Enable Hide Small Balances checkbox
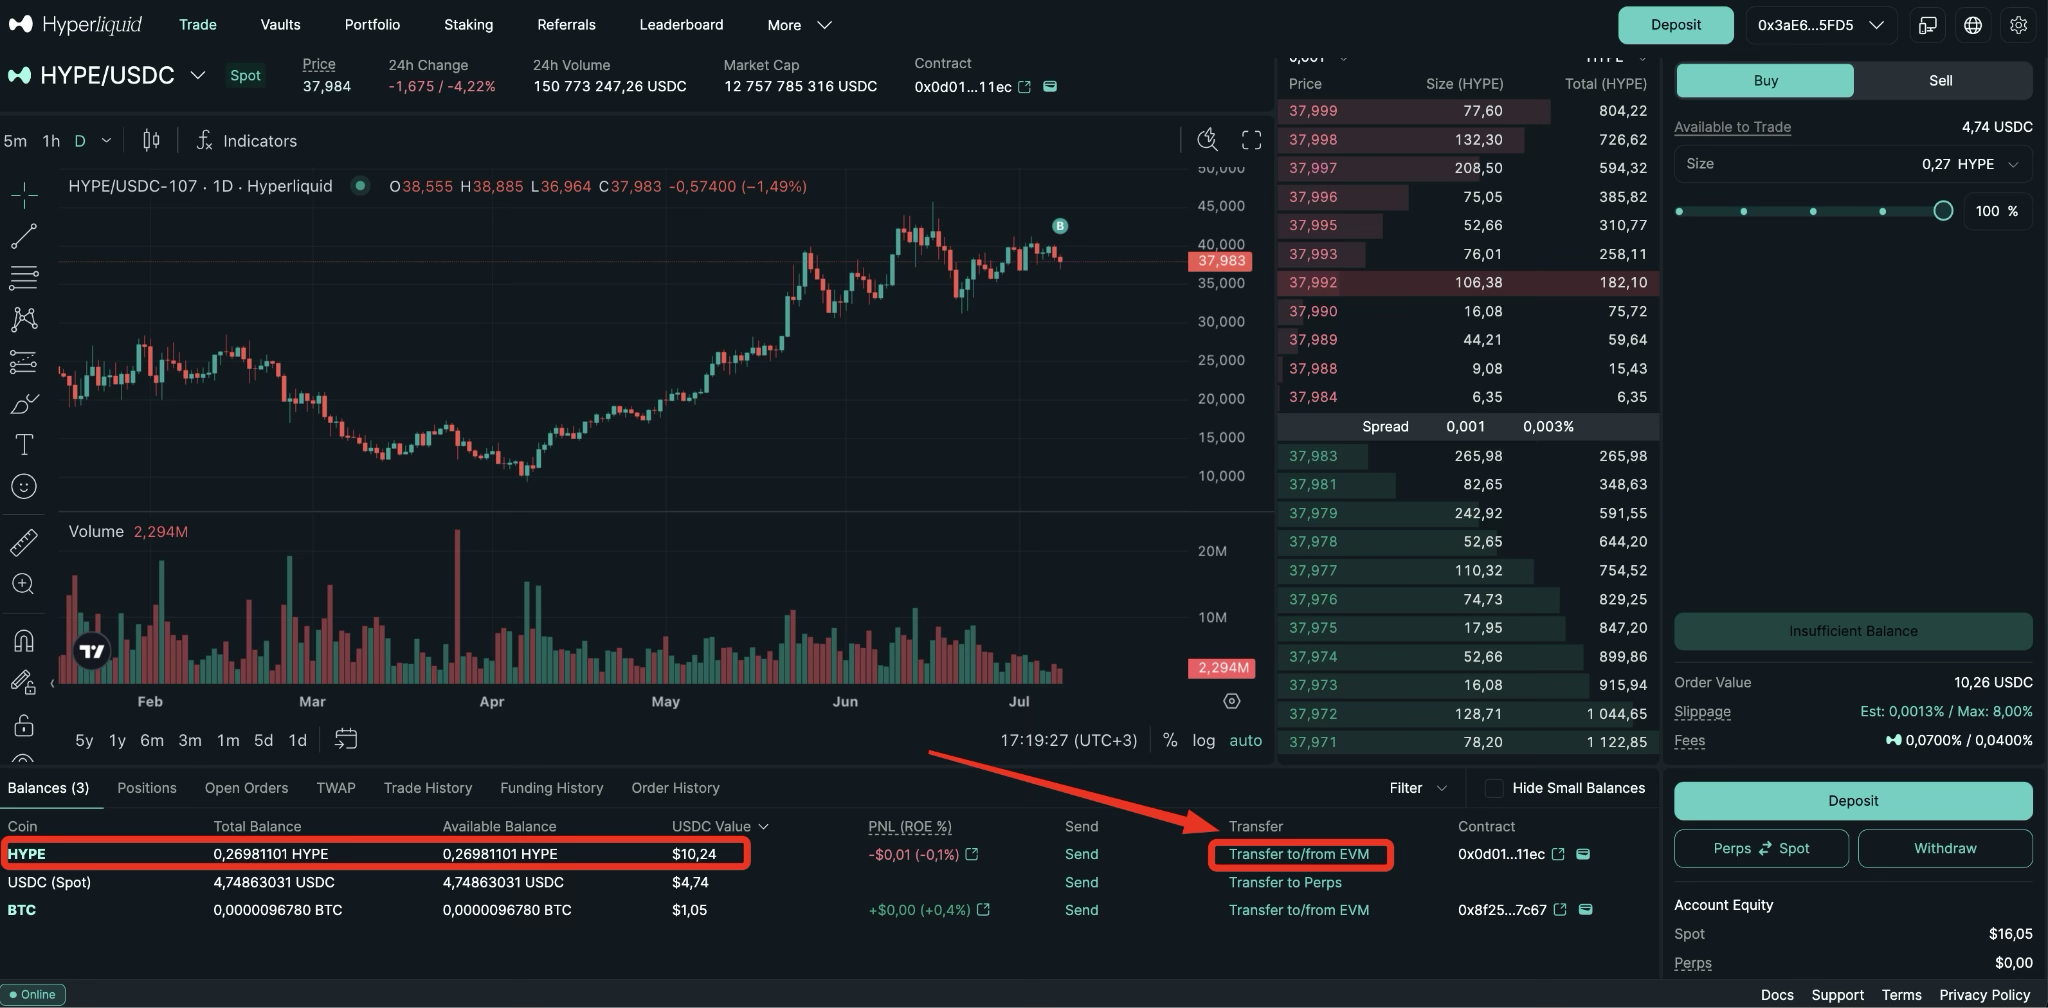 tap(1494, 788)
